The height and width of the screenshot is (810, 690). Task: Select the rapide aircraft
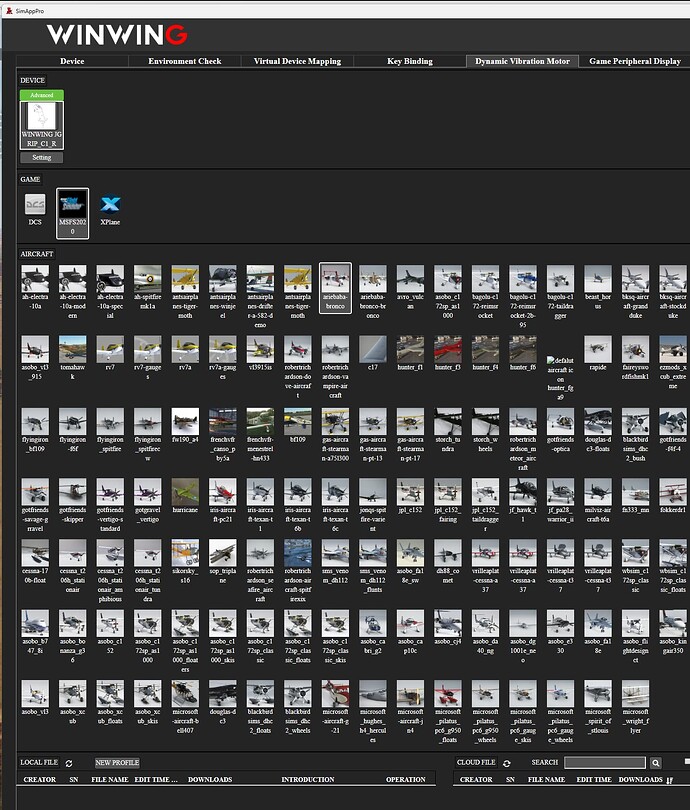(x=598, y=349)
